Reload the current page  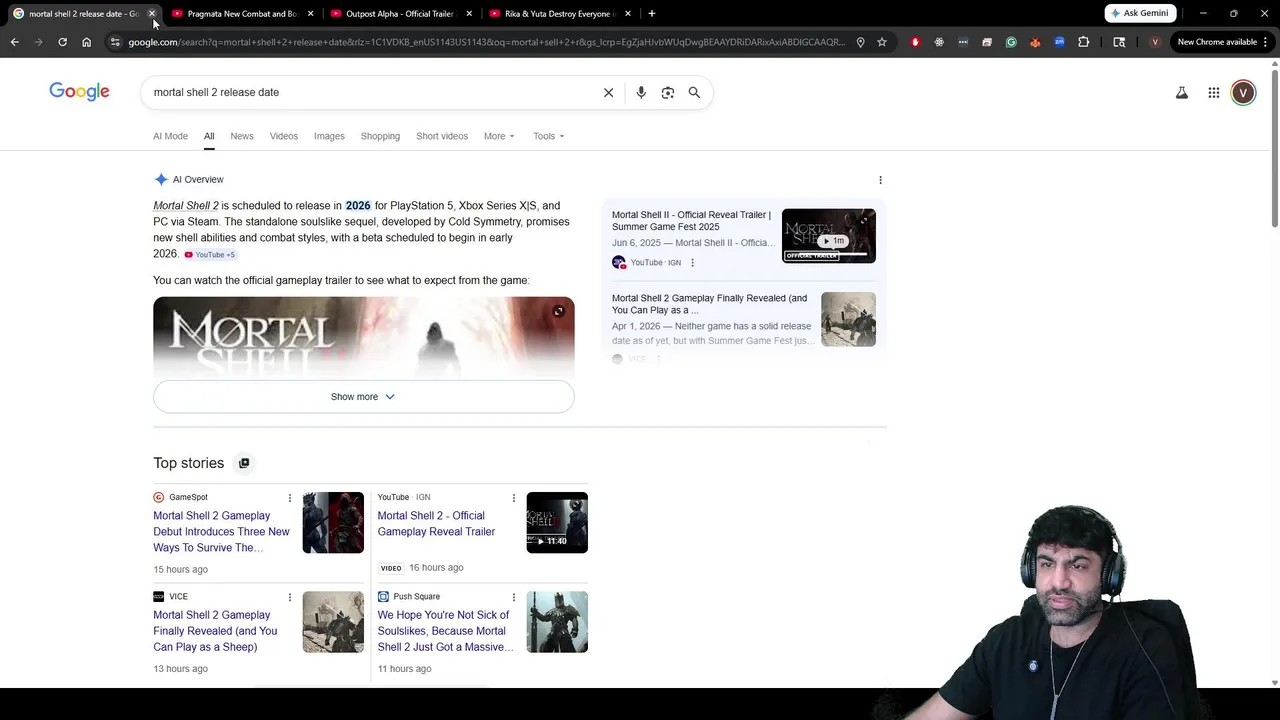62,42
